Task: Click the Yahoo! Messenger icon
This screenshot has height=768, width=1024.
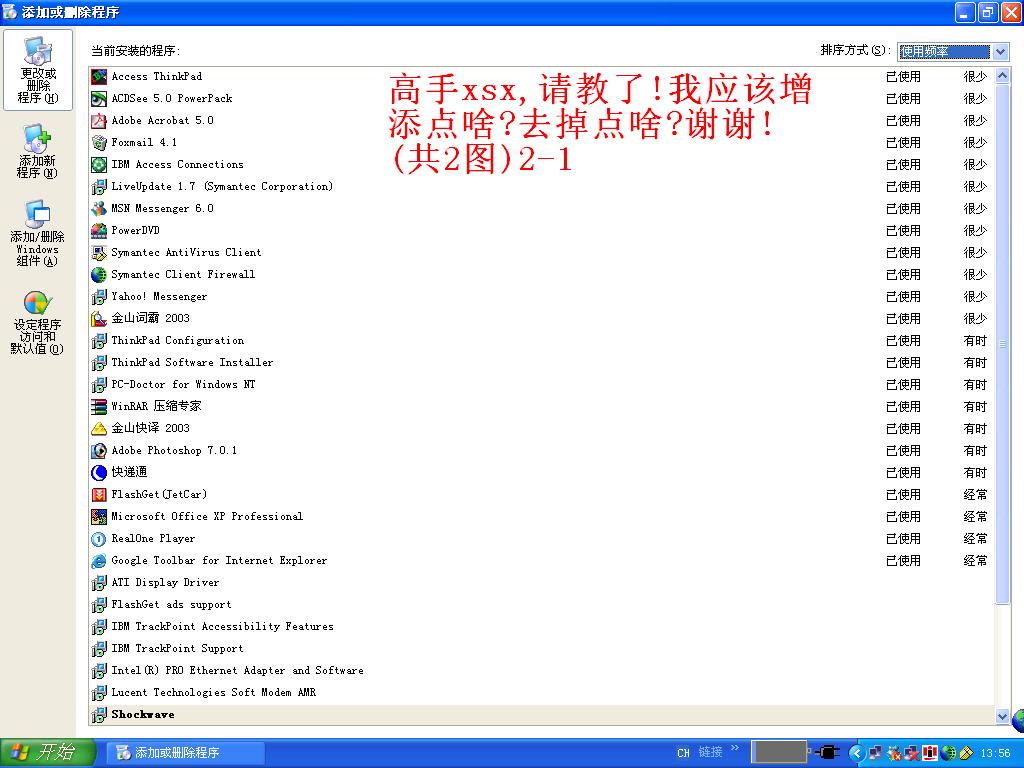Action: [99, 296]
